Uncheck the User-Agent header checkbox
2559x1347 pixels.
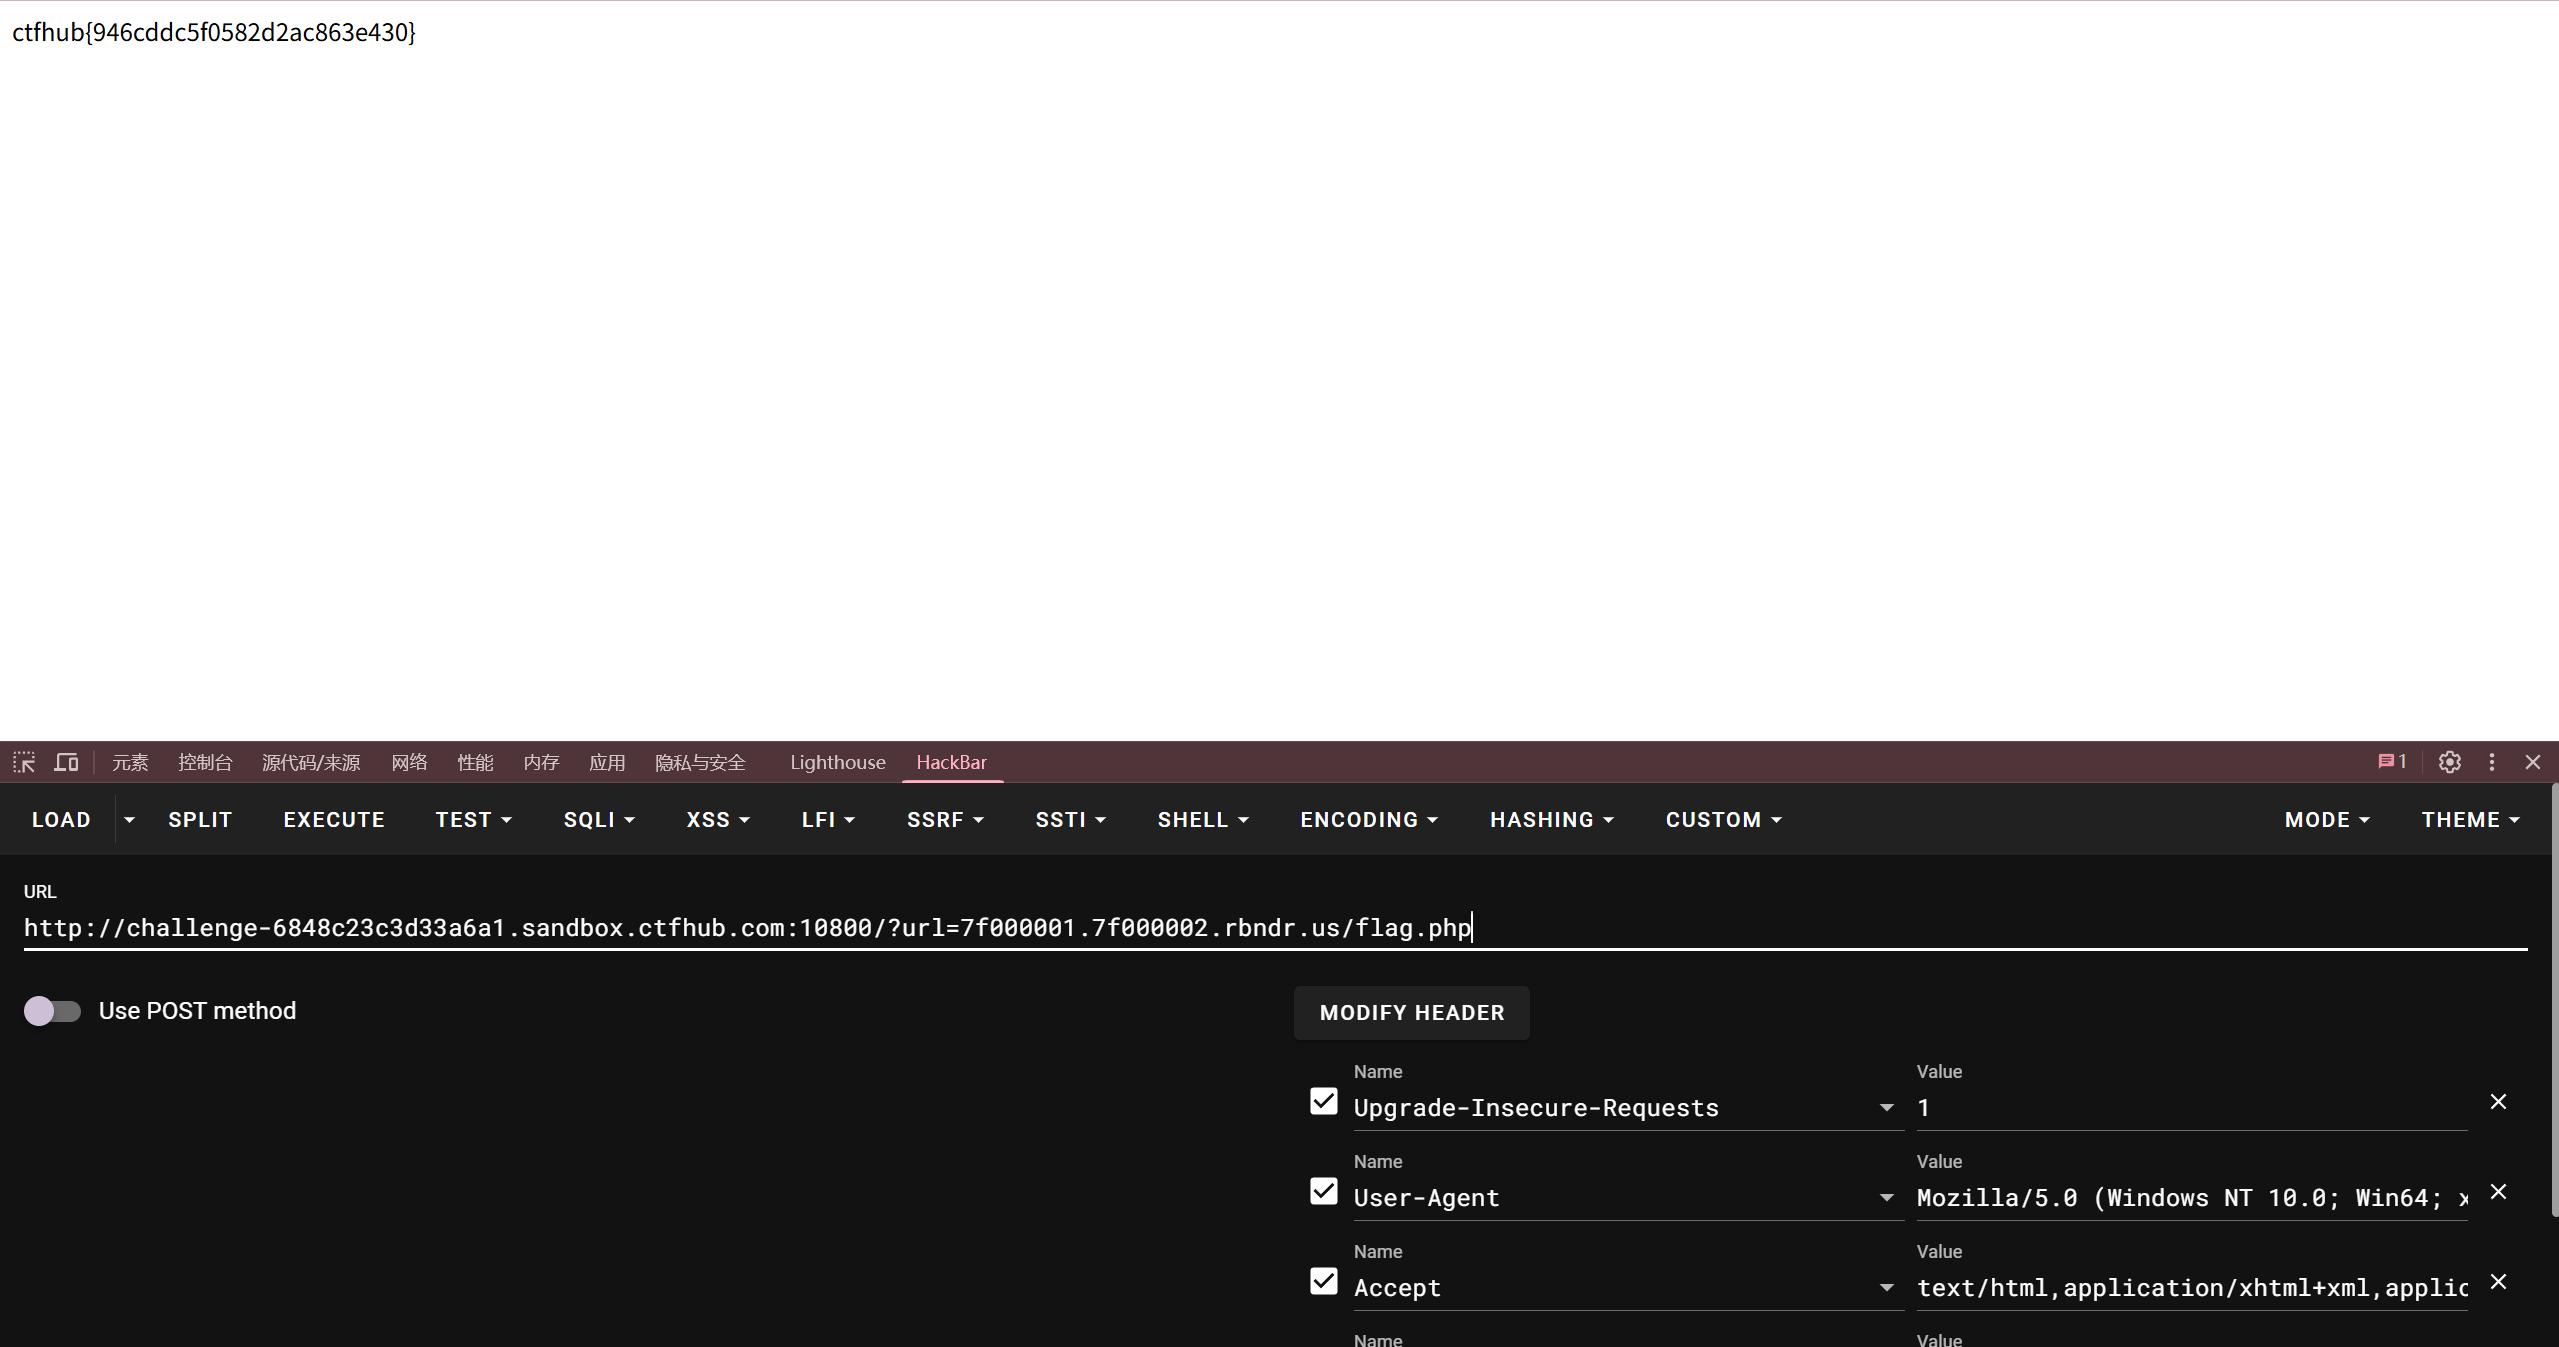pyautogui.click(x=1323, y=1192)
